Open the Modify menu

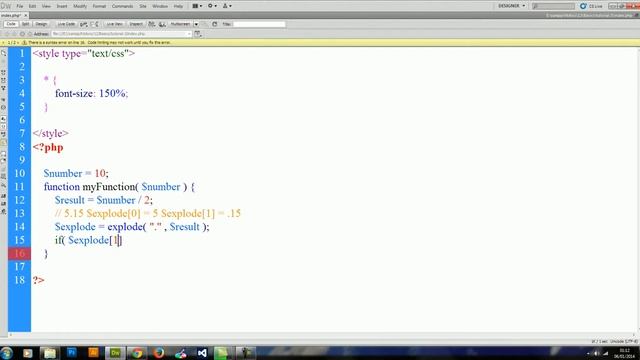pyautogui.click(x=80, y=6)
